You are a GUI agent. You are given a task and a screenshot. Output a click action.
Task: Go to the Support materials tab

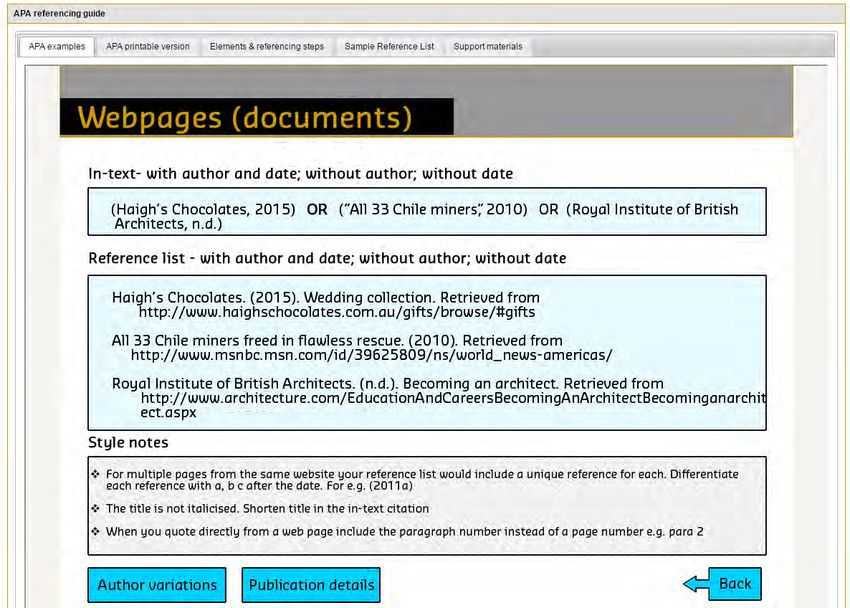[x=488, y=47]
